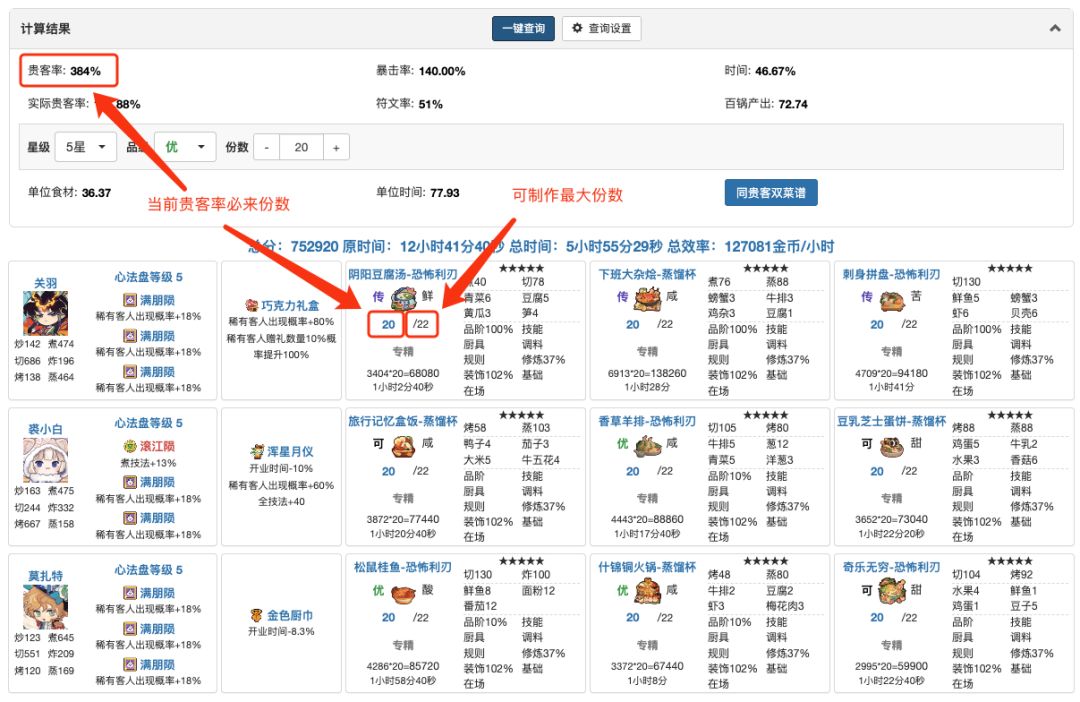Click the 下班大杂烩 dish icon

click(647, 299)
